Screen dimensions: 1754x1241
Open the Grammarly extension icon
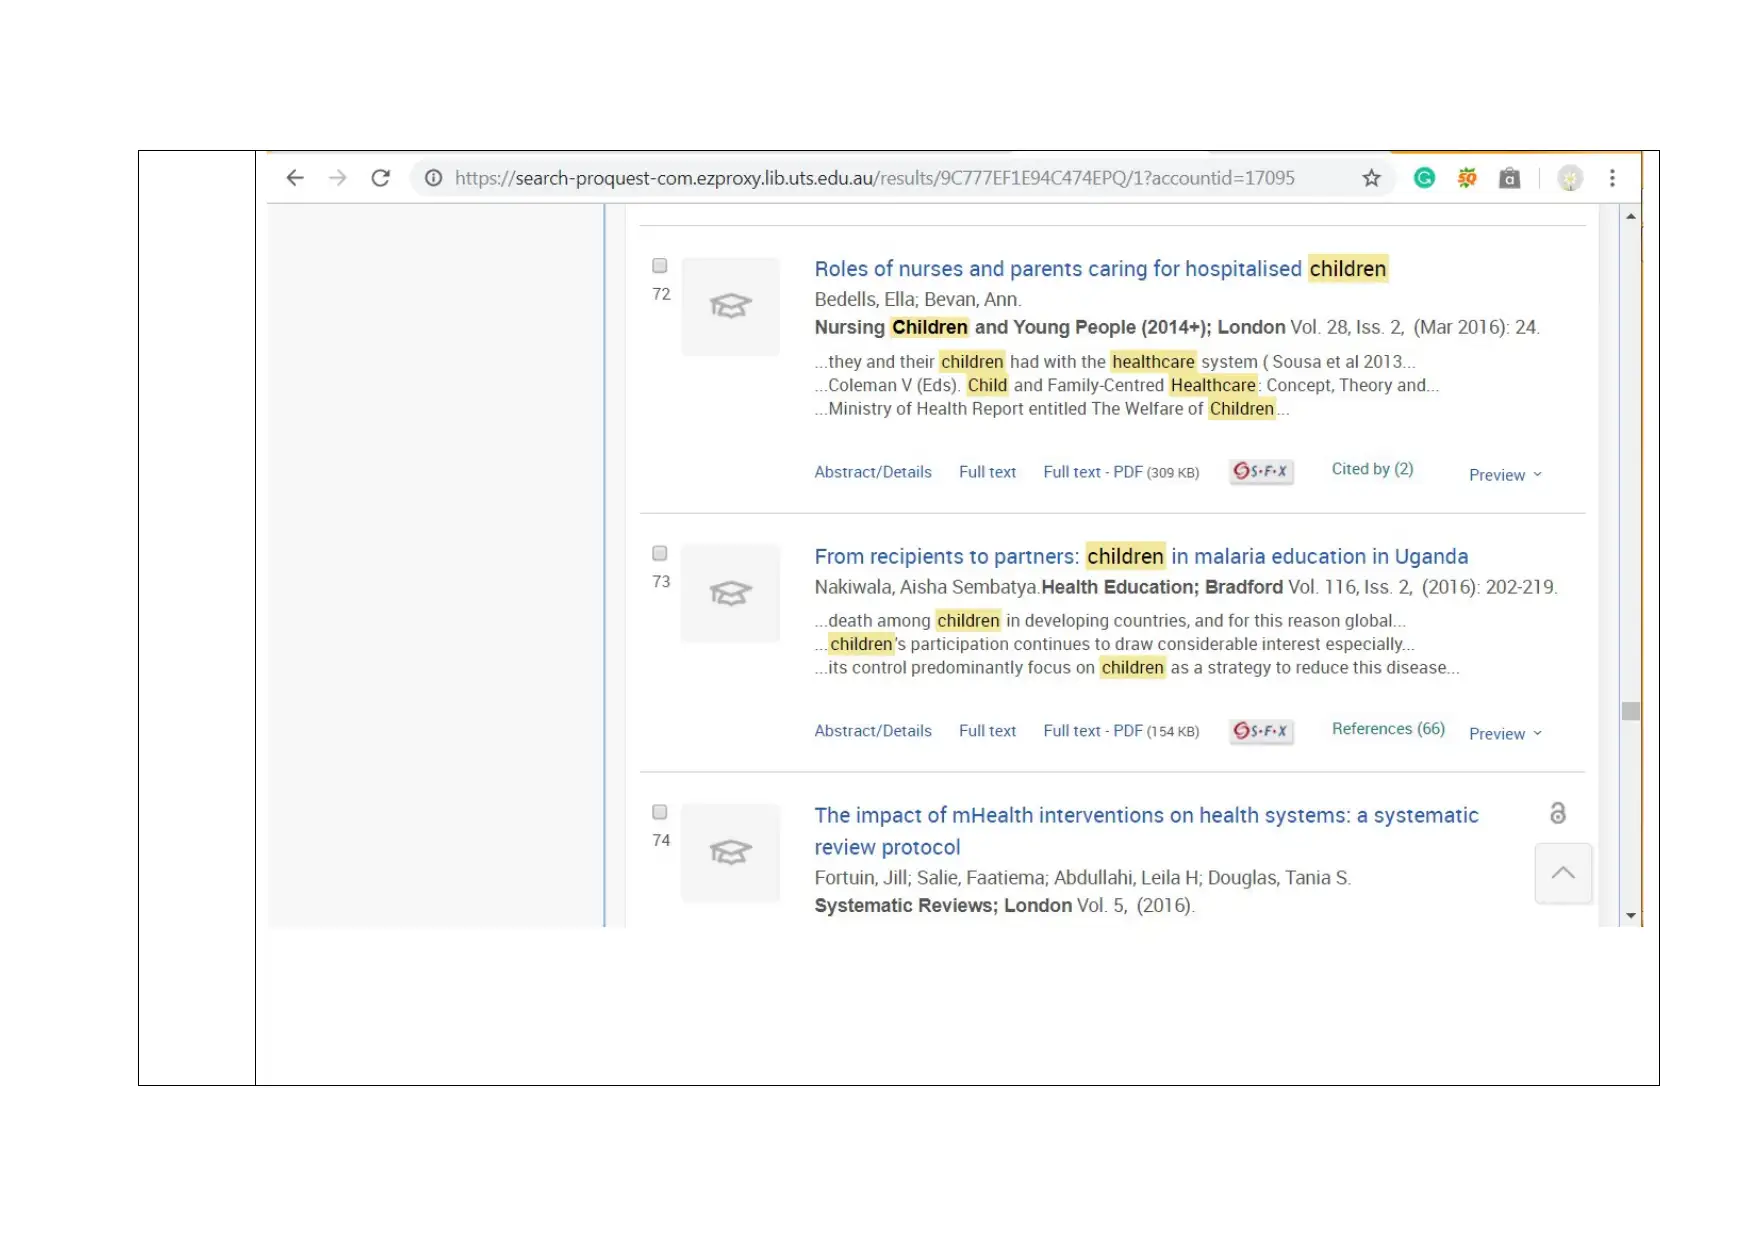coord(1424,178)
